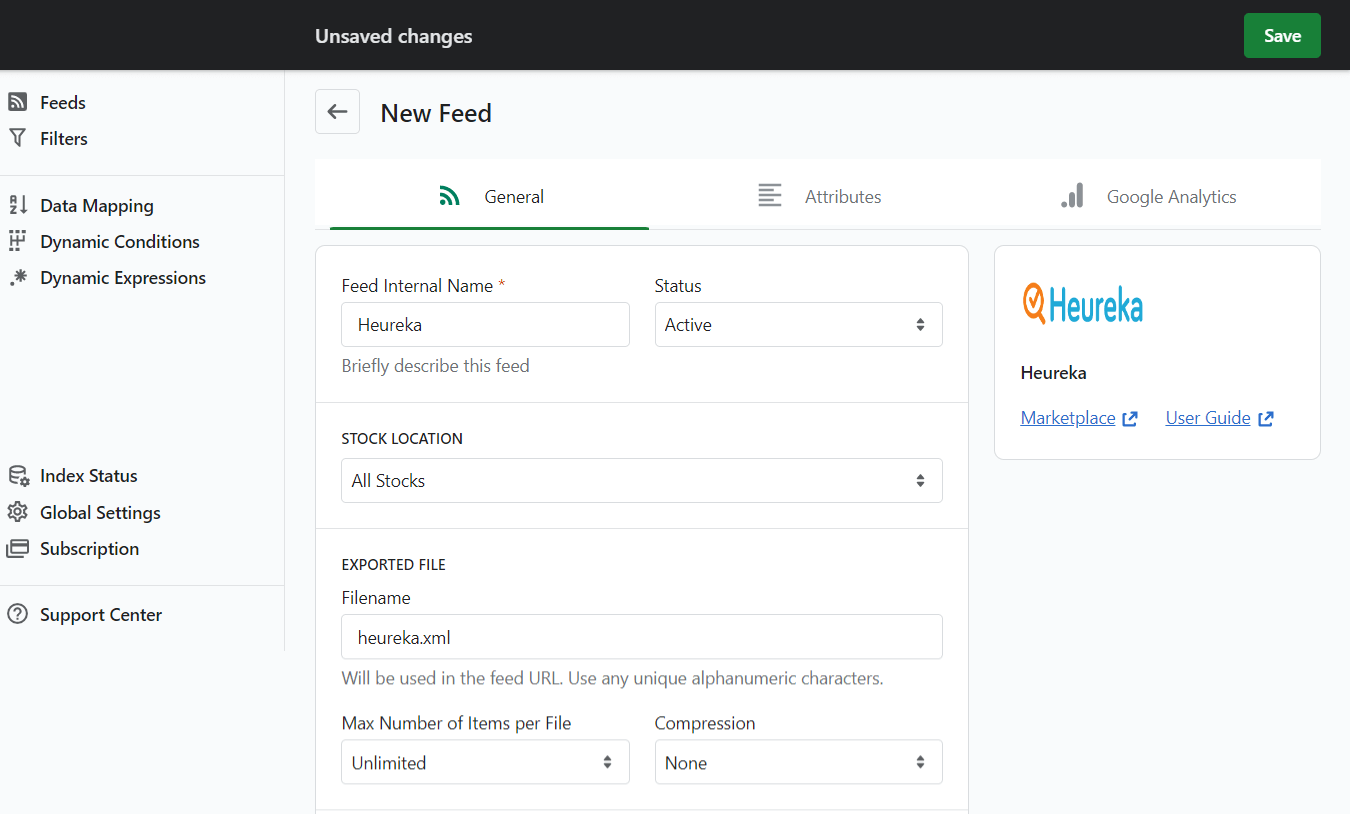Switch to the Google Analytics tab

point(1148,197)
